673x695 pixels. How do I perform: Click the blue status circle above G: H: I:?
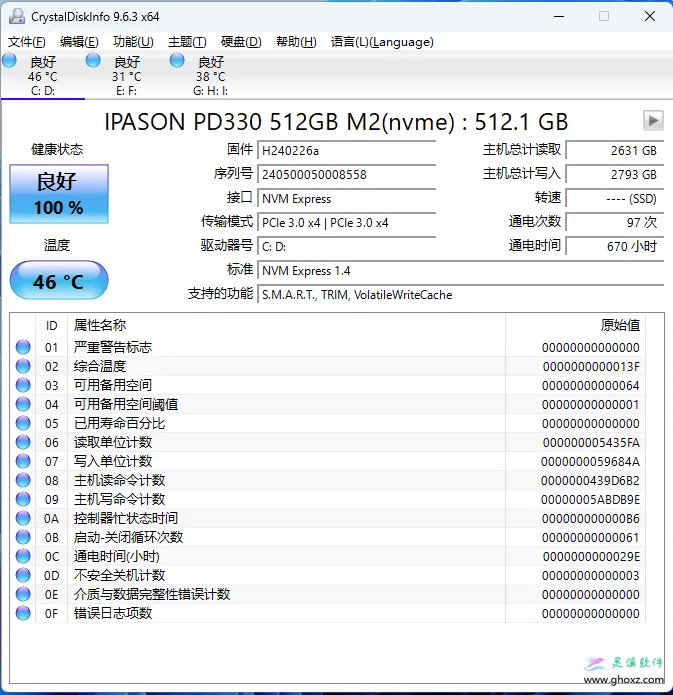click(177, 60)
